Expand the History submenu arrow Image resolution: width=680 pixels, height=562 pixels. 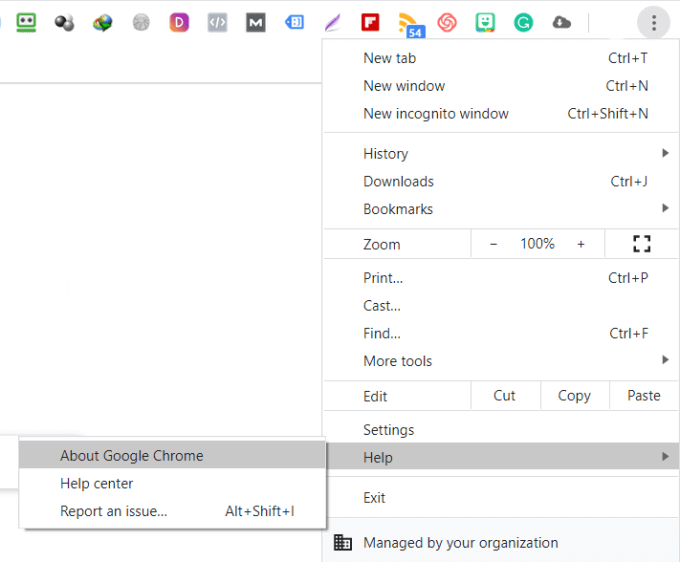pyautogui.click(x=665, y=153)
